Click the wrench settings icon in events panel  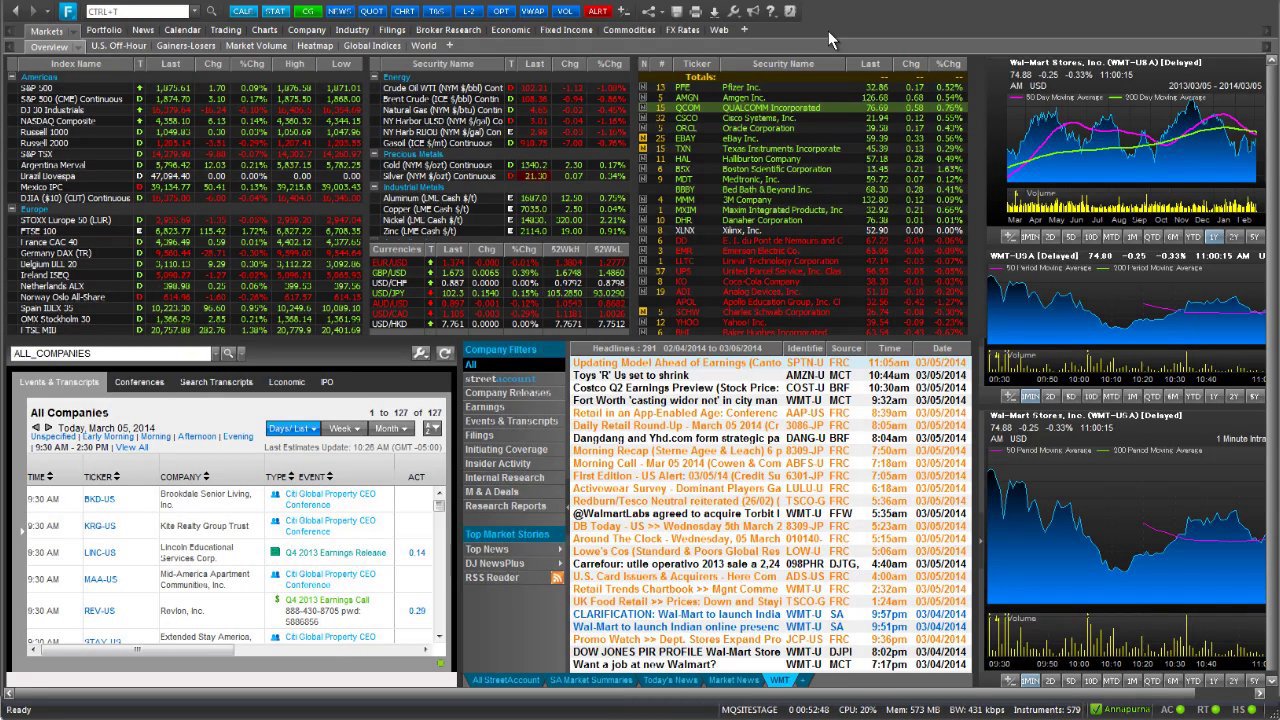(420, 353)
